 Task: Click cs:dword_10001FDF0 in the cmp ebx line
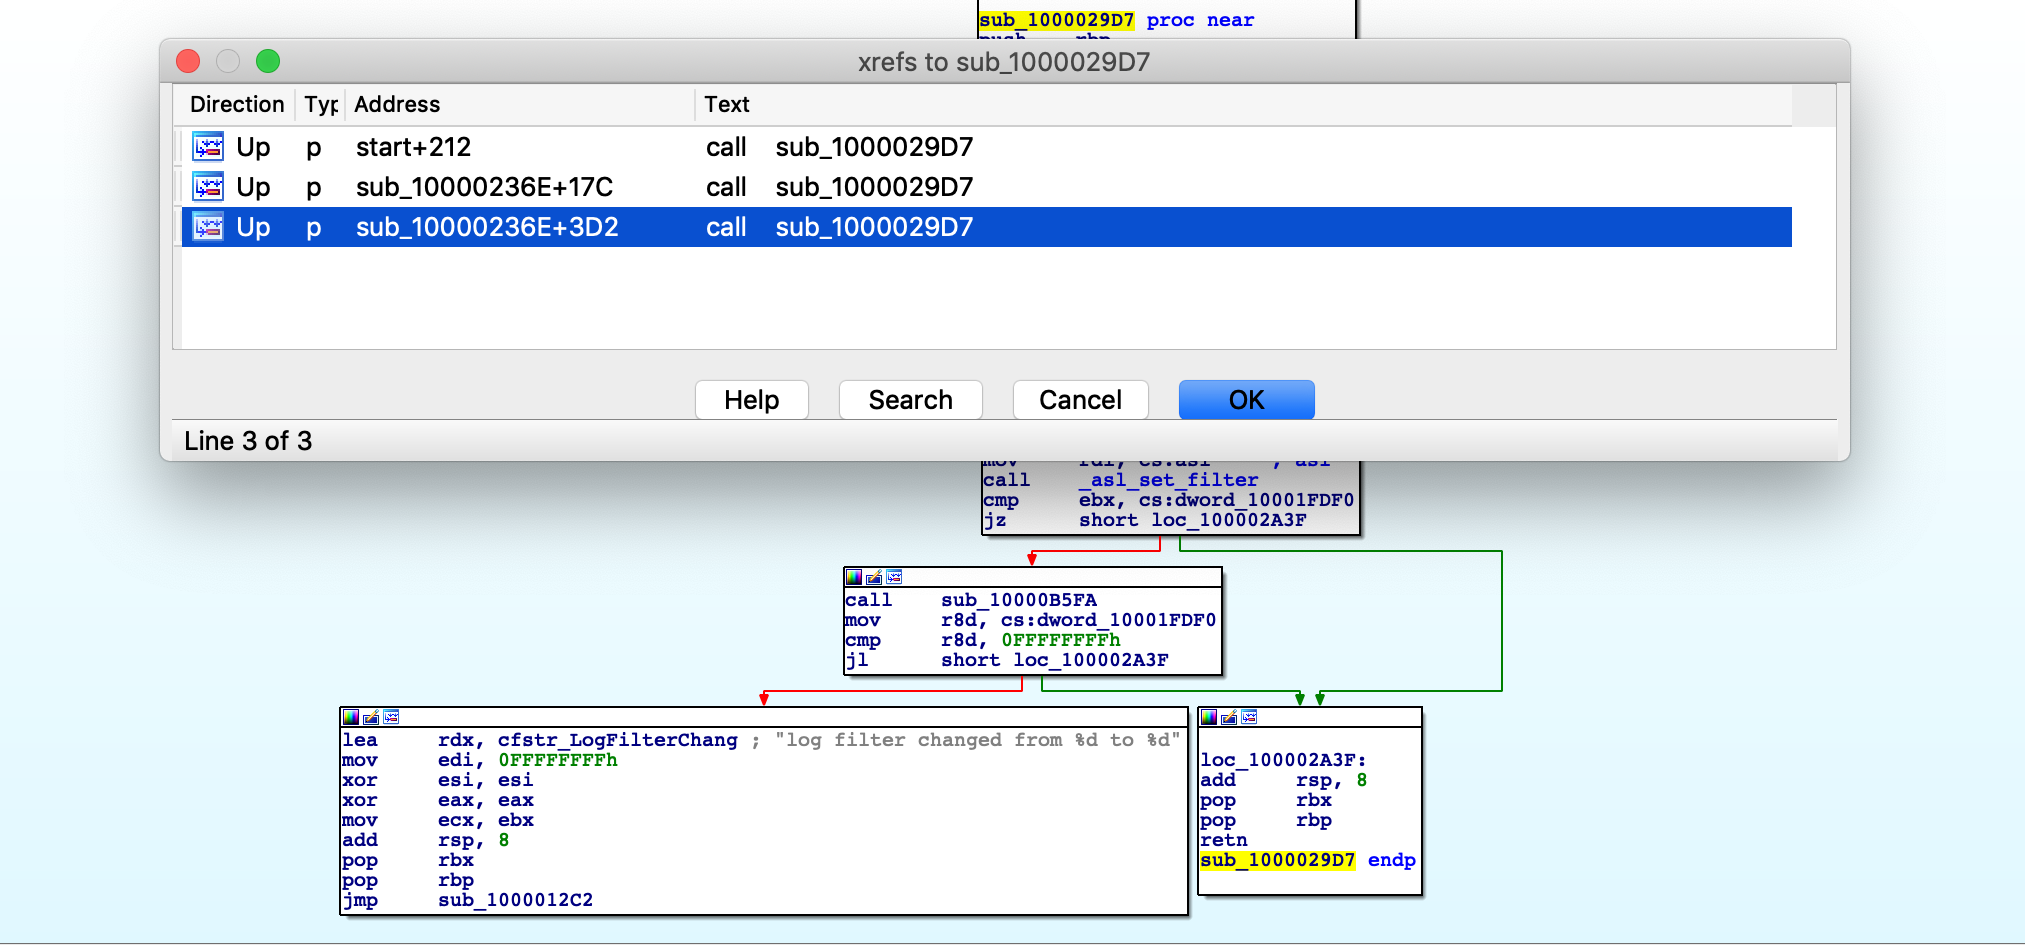coord(1246,500)
